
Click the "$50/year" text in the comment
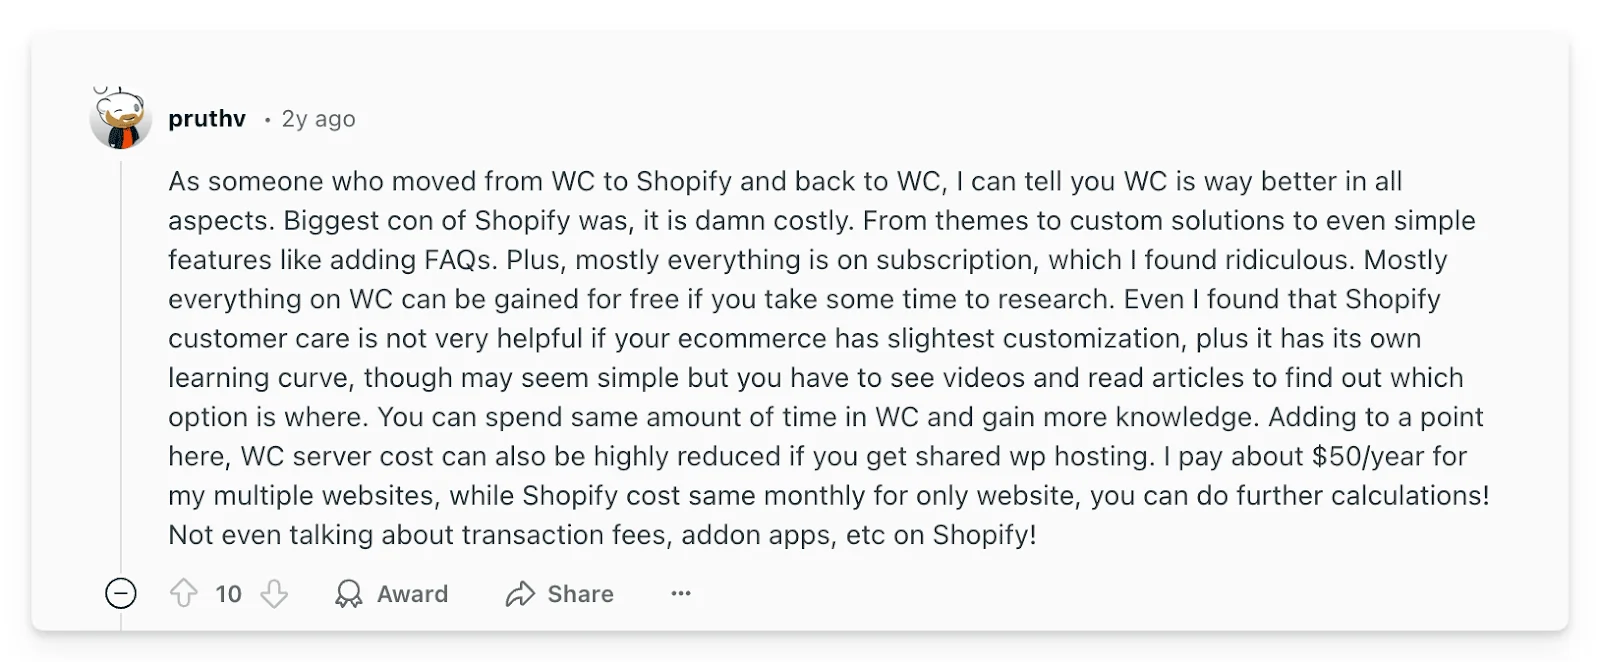click(1367, 456)
